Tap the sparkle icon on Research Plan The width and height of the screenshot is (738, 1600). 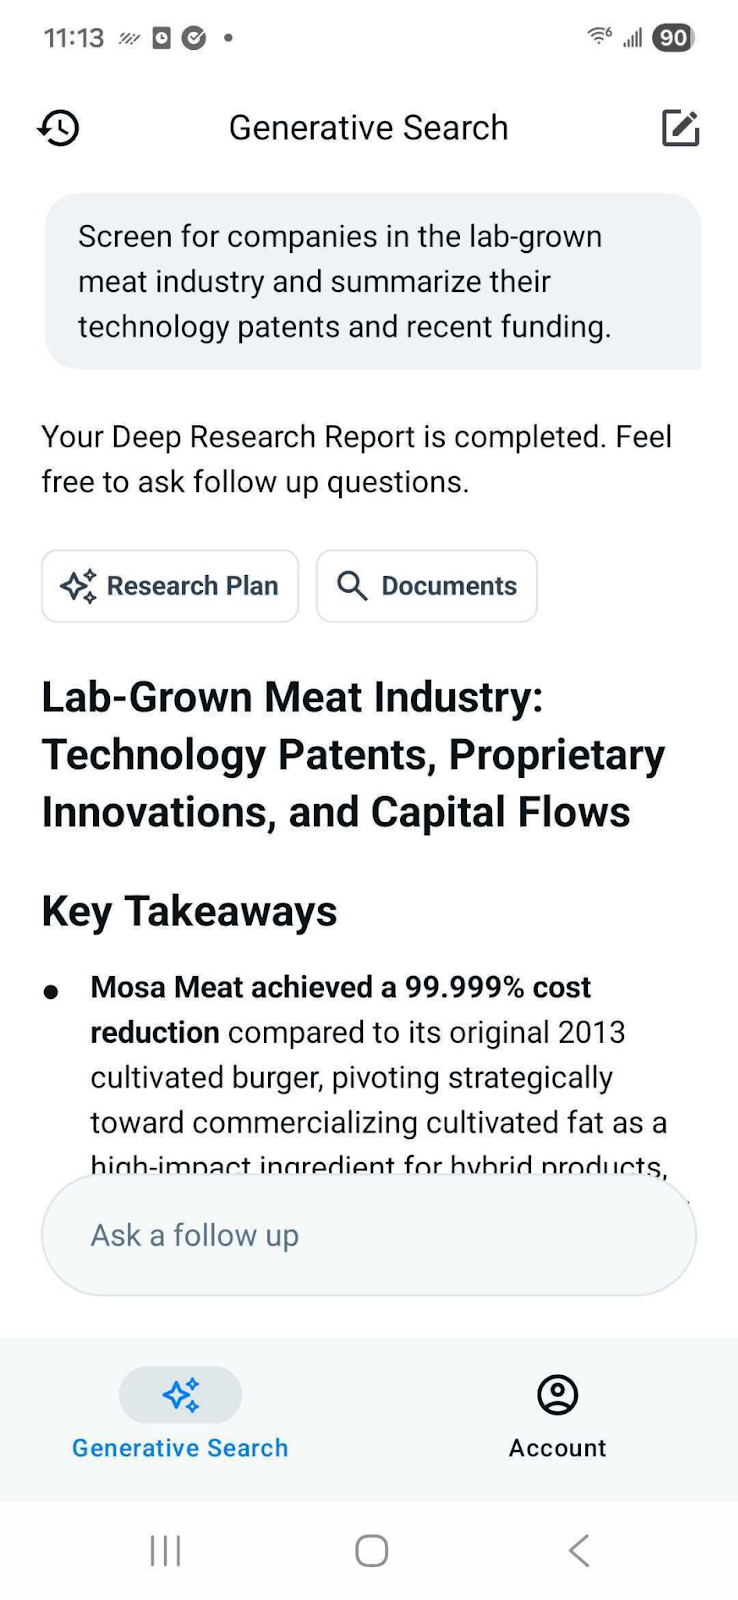78,586
